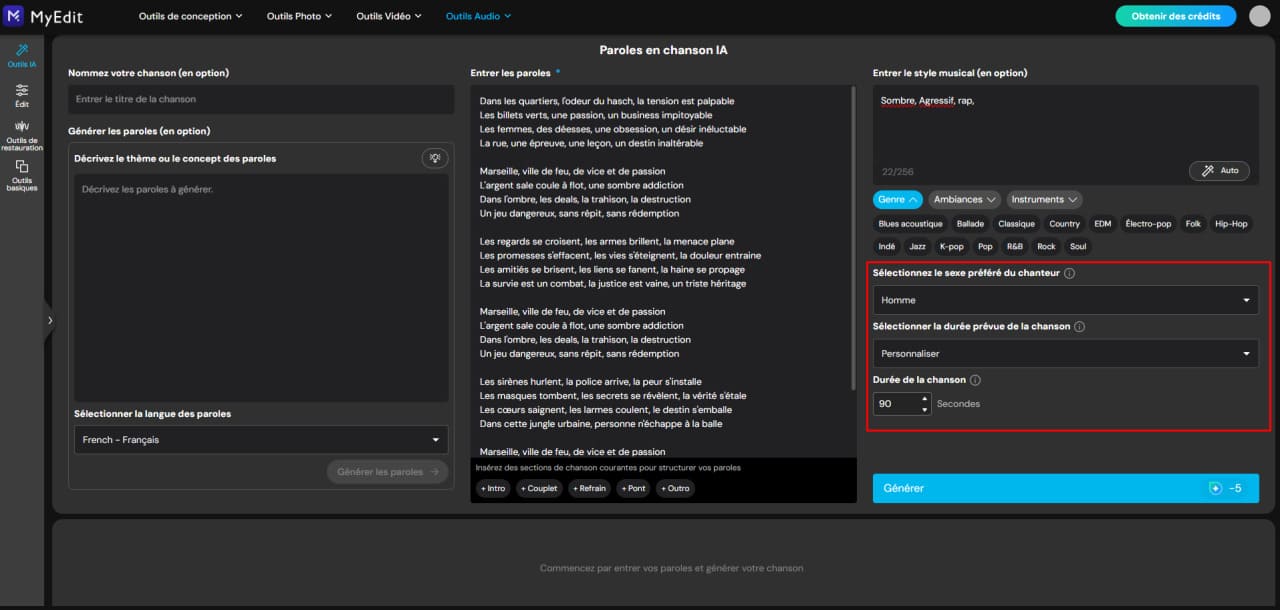Viewport: 1280px width, 610px height.
Task: Insert a Refrain section tag
Action: [x=590, y=489]
